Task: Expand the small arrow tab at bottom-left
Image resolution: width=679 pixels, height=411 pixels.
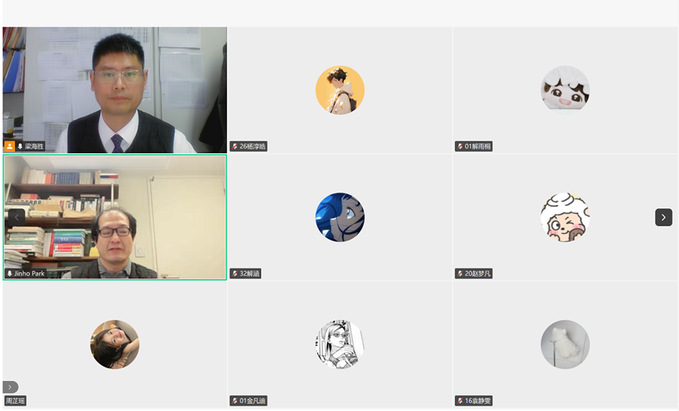Action: pos(10,387)
